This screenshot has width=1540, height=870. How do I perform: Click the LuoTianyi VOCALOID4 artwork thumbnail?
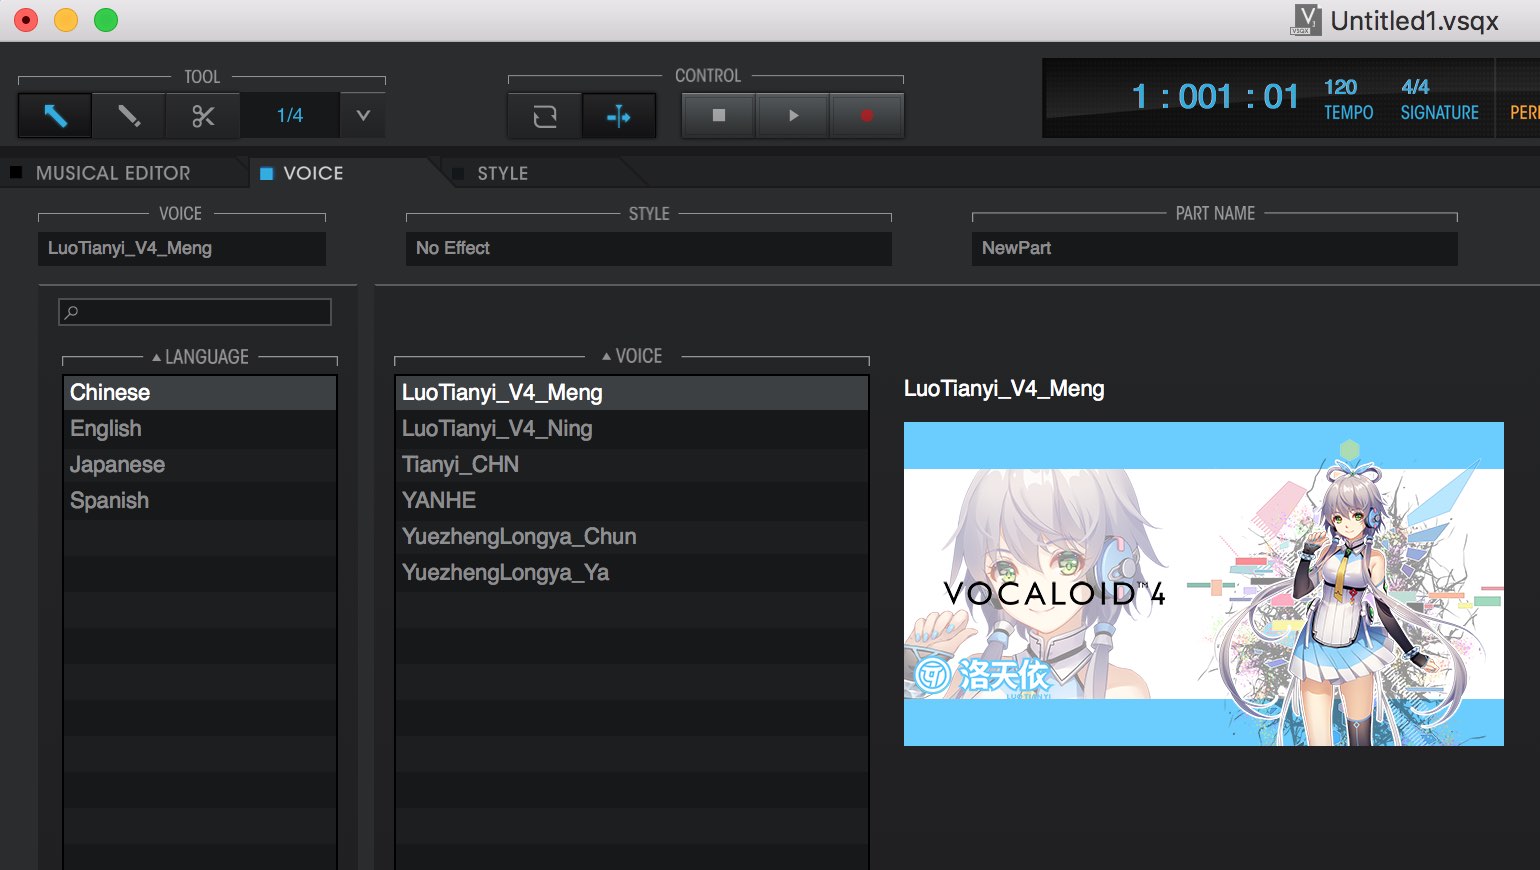click(x=1204, y=584)
